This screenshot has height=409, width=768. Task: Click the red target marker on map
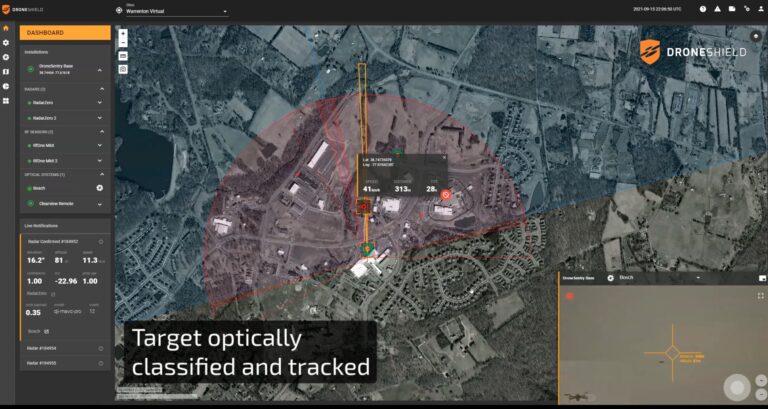pos(446,193)
